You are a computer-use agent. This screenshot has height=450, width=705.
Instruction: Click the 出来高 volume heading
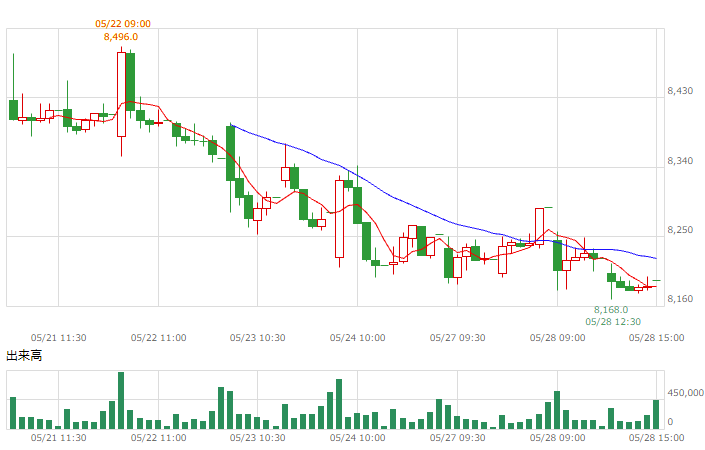[x=24, y=356]
